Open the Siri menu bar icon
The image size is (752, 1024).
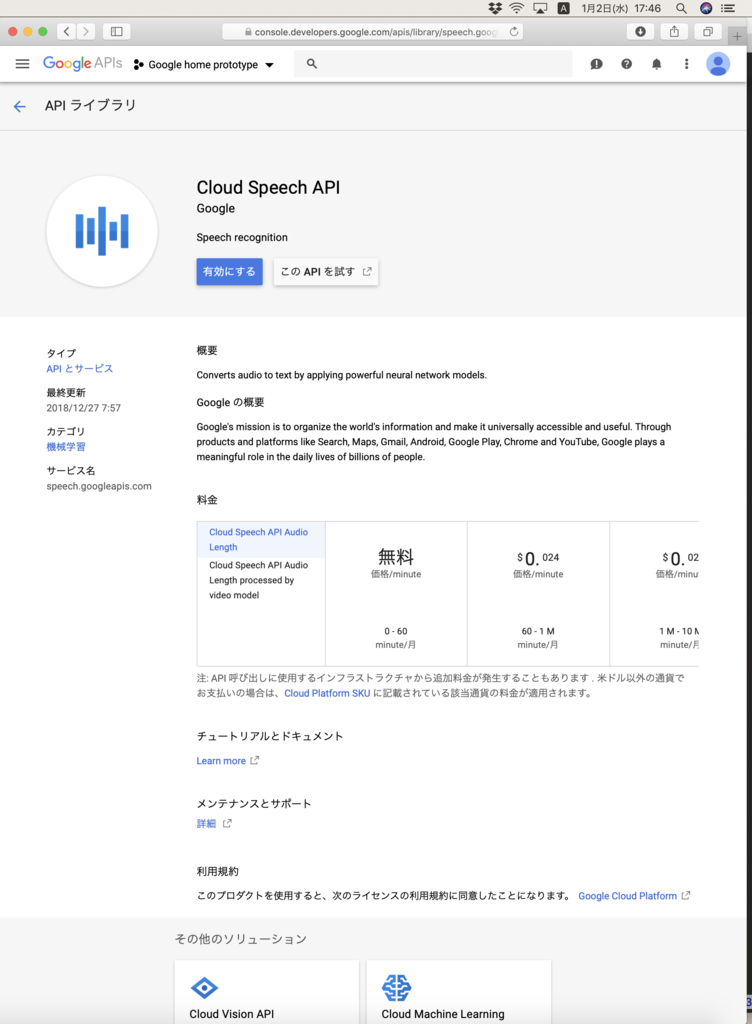(x=706, y=8)
